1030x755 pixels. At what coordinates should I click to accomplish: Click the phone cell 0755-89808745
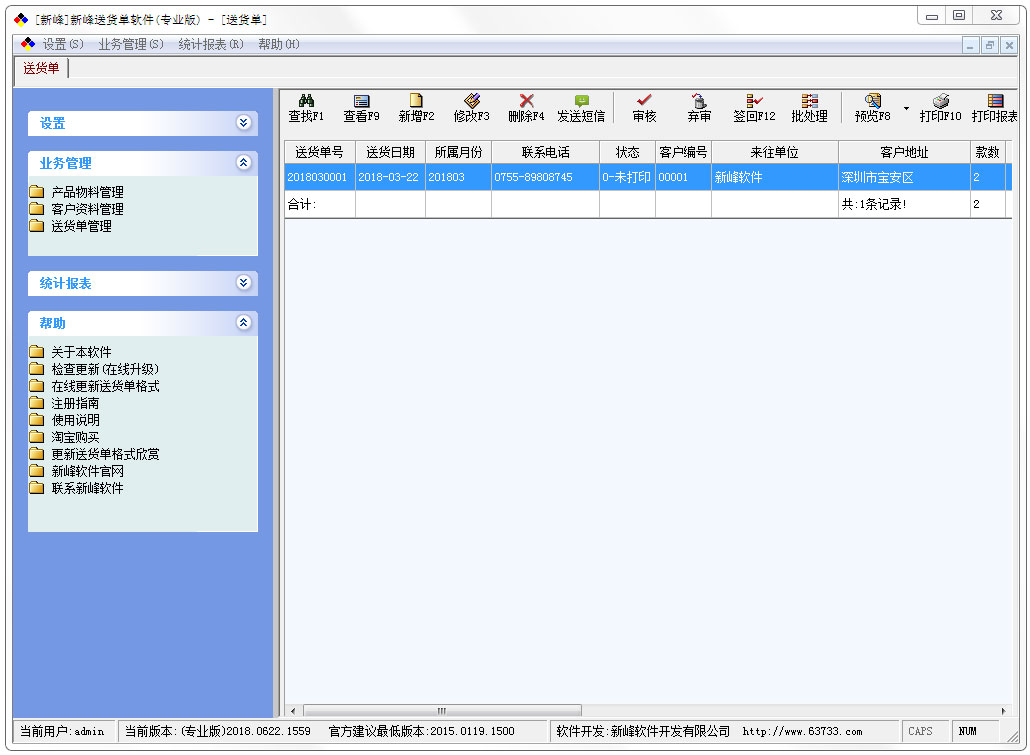tap(545, 177)
